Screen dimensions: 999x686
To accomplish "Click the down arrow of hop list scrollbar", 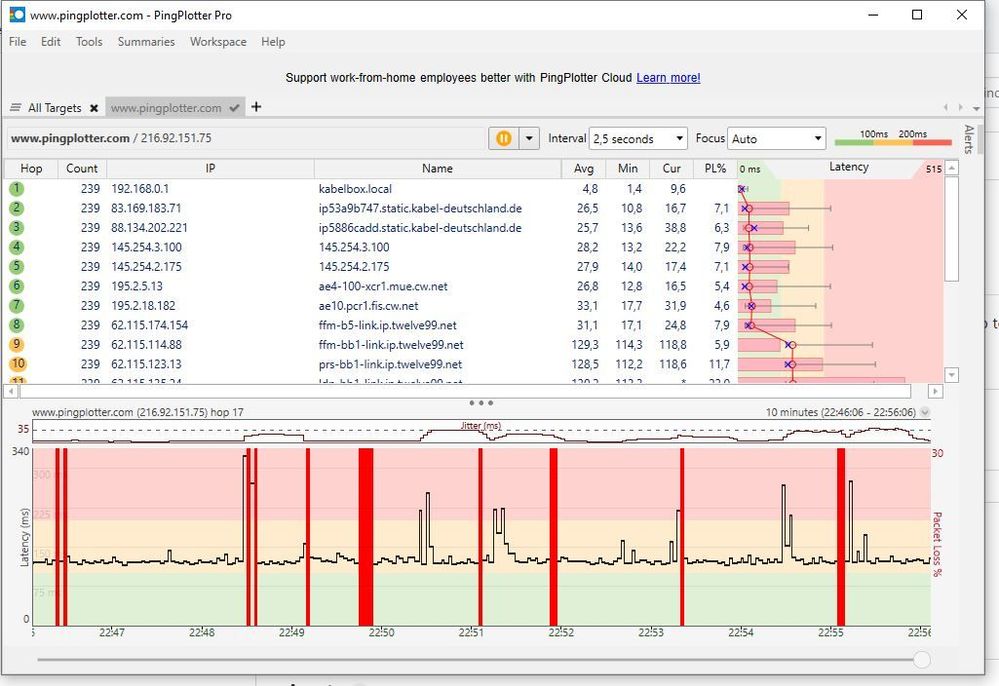I will [951, 375].
